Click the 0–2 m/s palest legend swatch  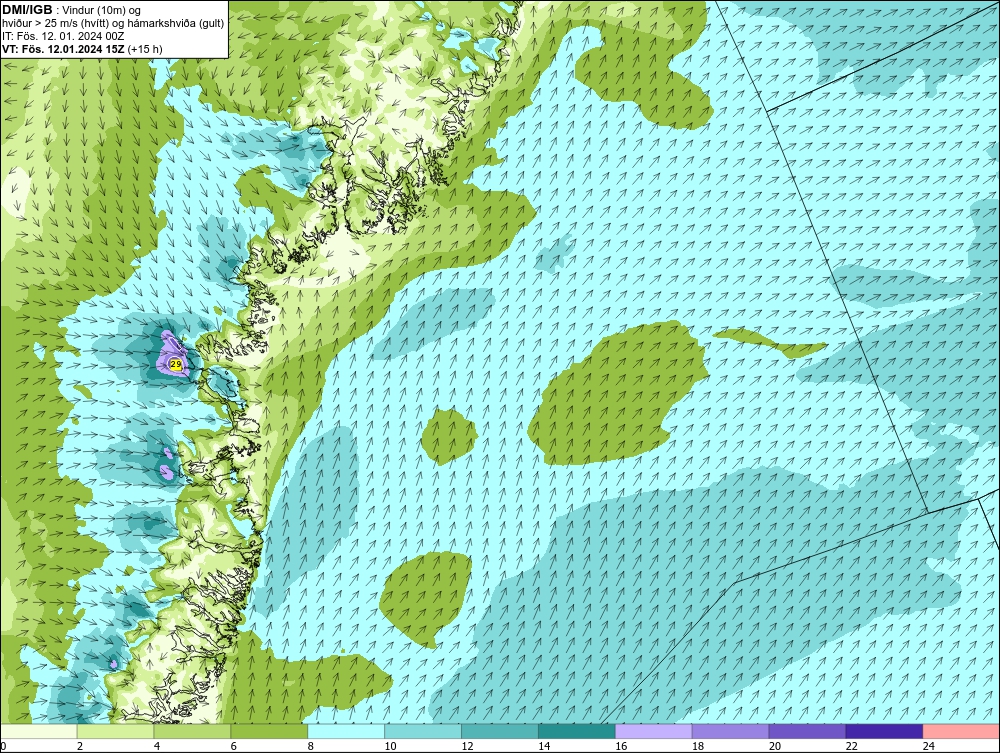pyautogui.click(x=38, y=731)
